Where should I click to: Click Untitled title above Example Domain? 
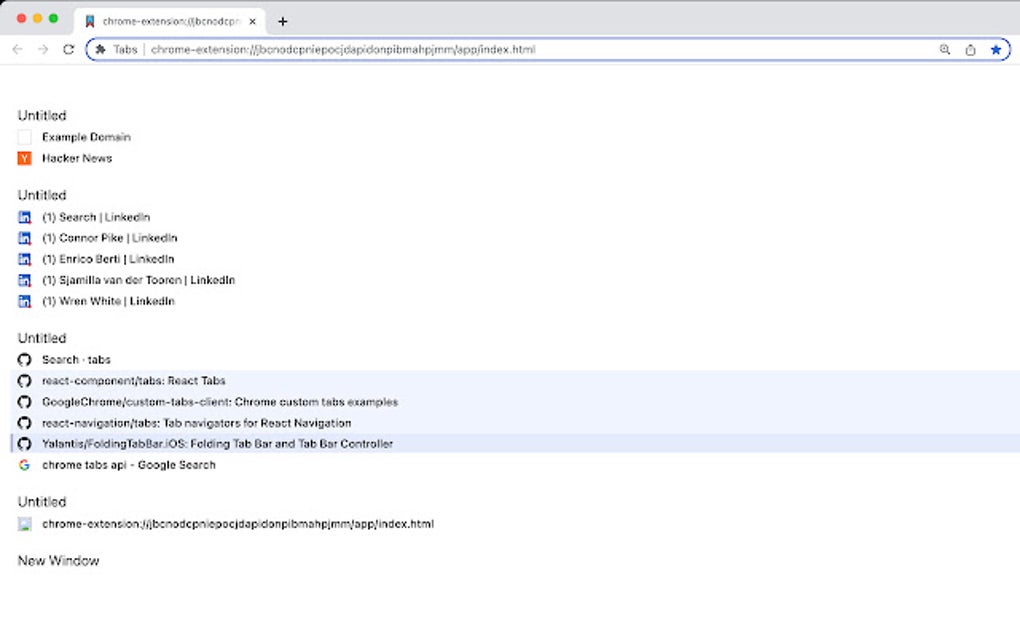point(42,116)
